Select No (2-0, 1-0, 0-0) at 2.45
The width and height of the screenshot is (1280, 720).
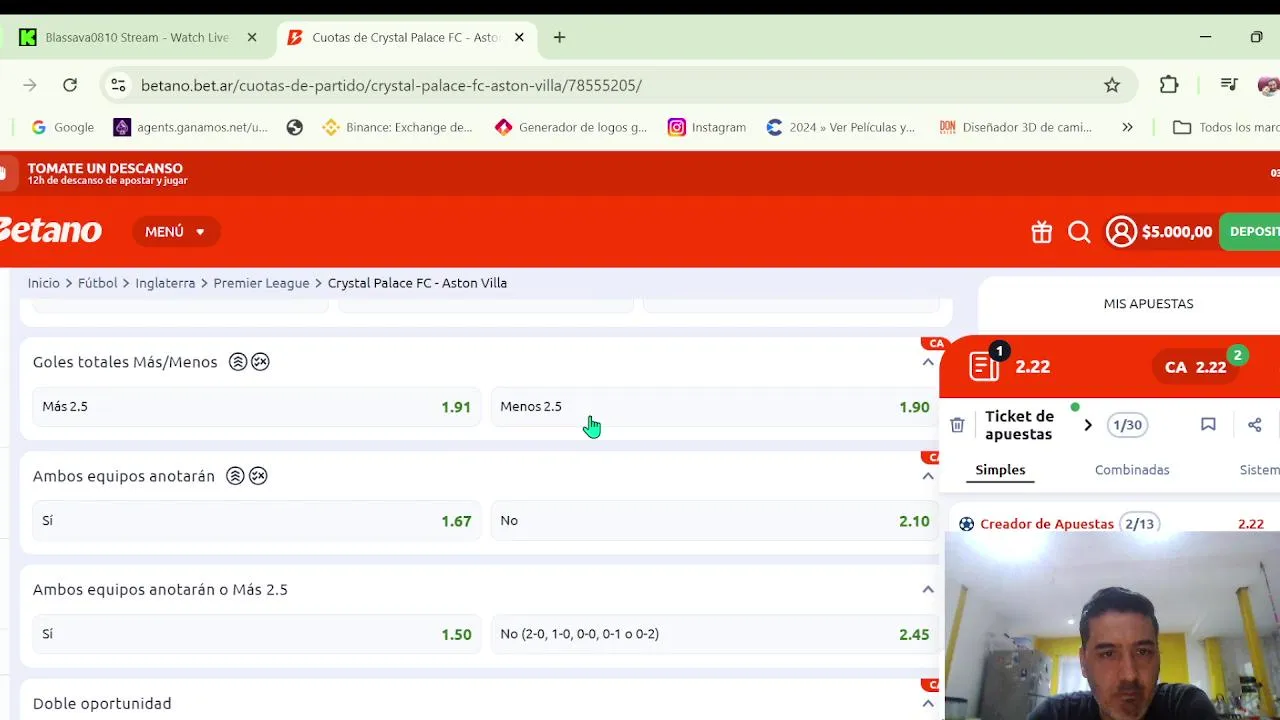(x=715, y=634)
